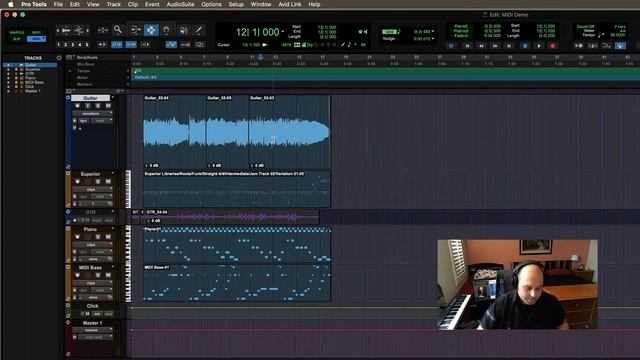Toggle Grid edit mode

[x=36, y=39]
